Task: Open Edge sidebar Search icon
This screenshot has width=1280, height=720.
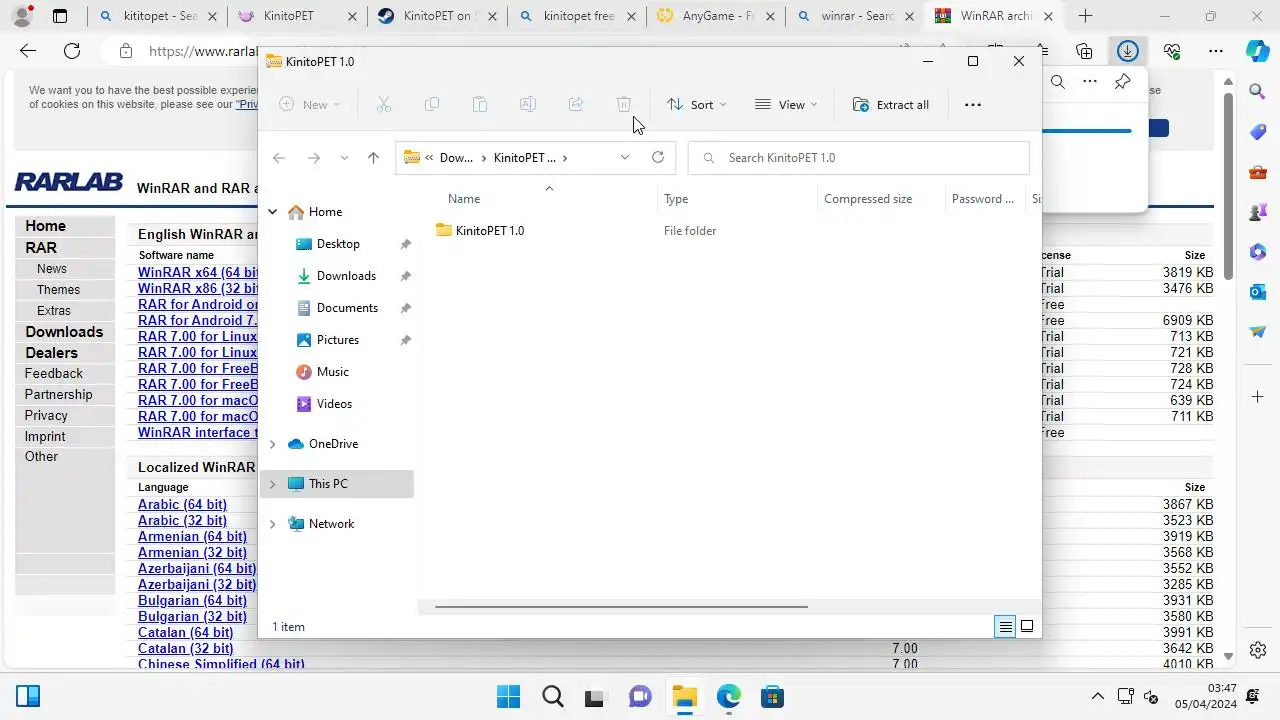Action: [x=1258, y=92]
